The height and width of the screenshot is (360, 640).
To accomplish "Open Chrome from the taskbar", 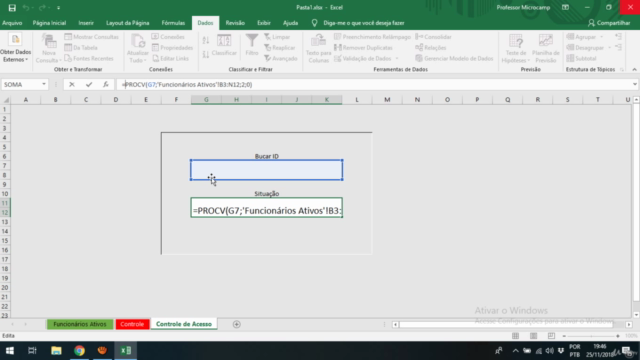I will click(x=79, y=351).
